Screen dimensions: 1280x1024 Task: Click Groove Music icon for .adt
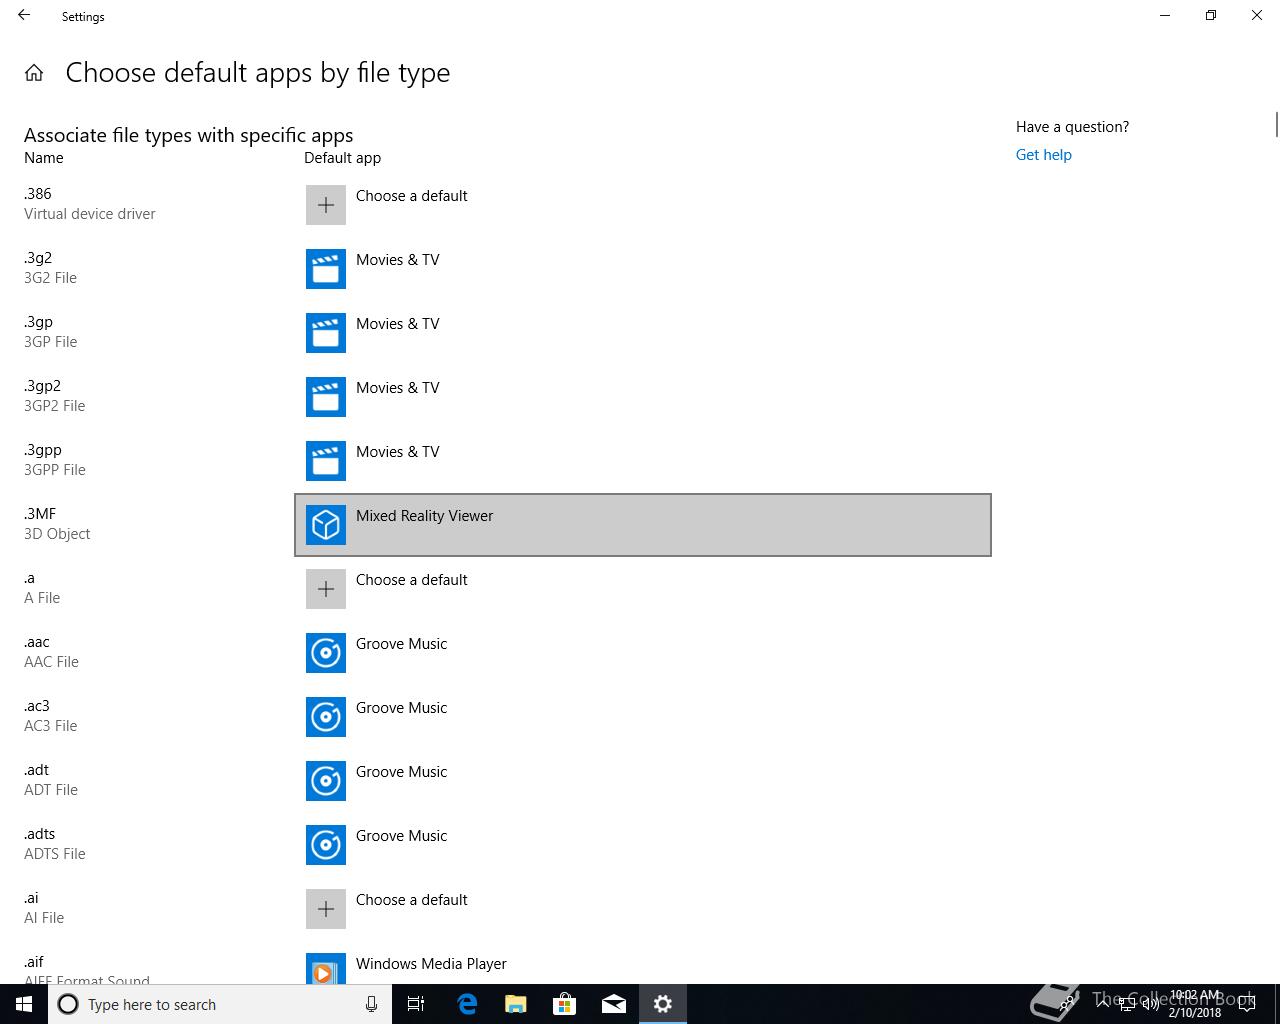click(x=326, y=781)
